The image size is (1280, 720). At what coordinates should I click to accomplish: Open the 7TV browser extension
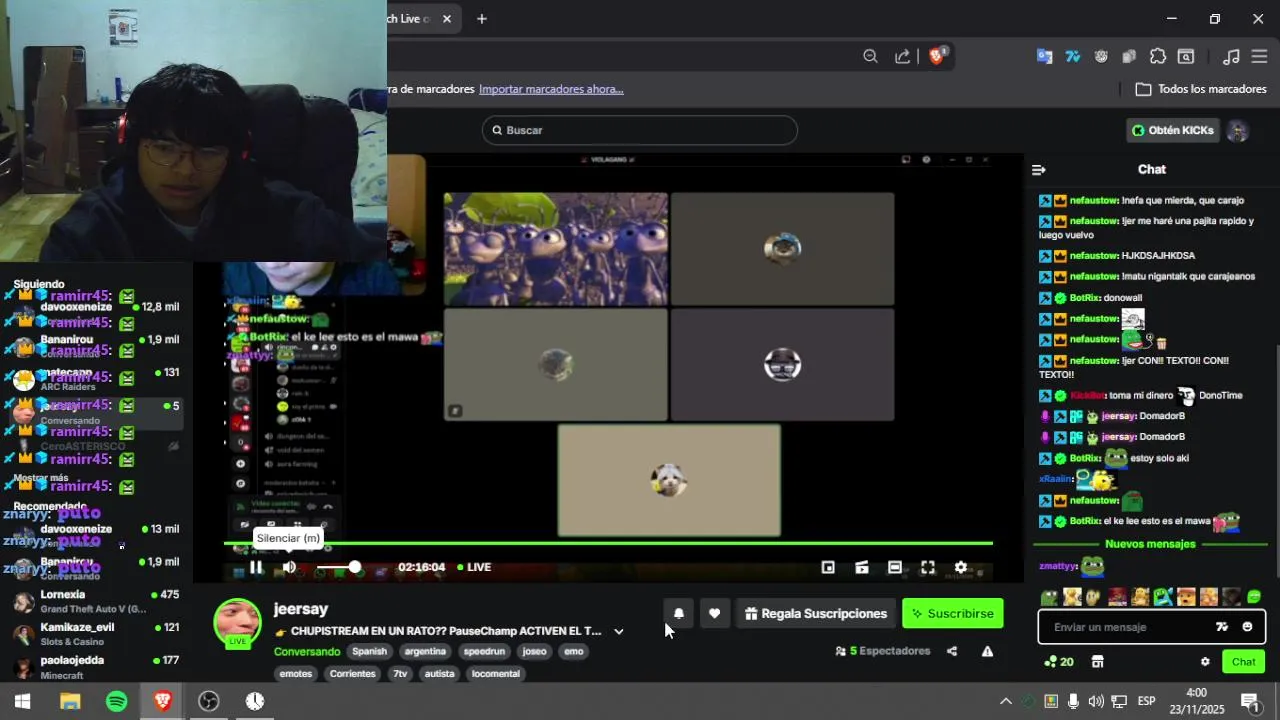(1073, 57)
